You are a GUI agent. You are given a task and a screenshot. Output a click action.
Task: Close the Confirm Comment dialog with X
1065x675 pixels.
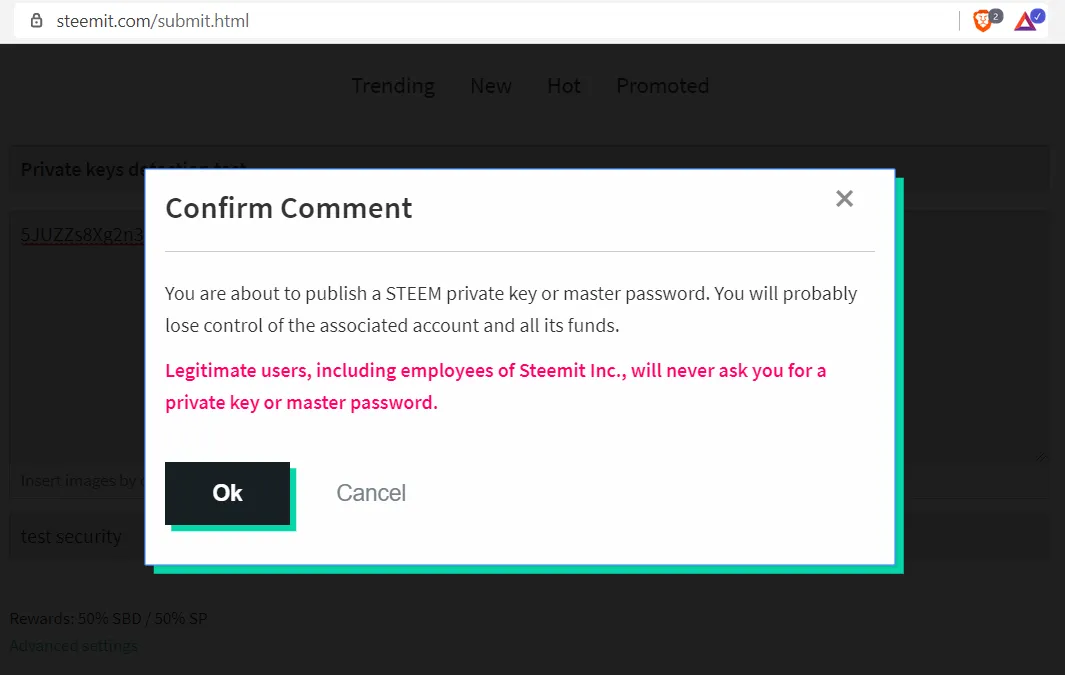coord(844,198)
